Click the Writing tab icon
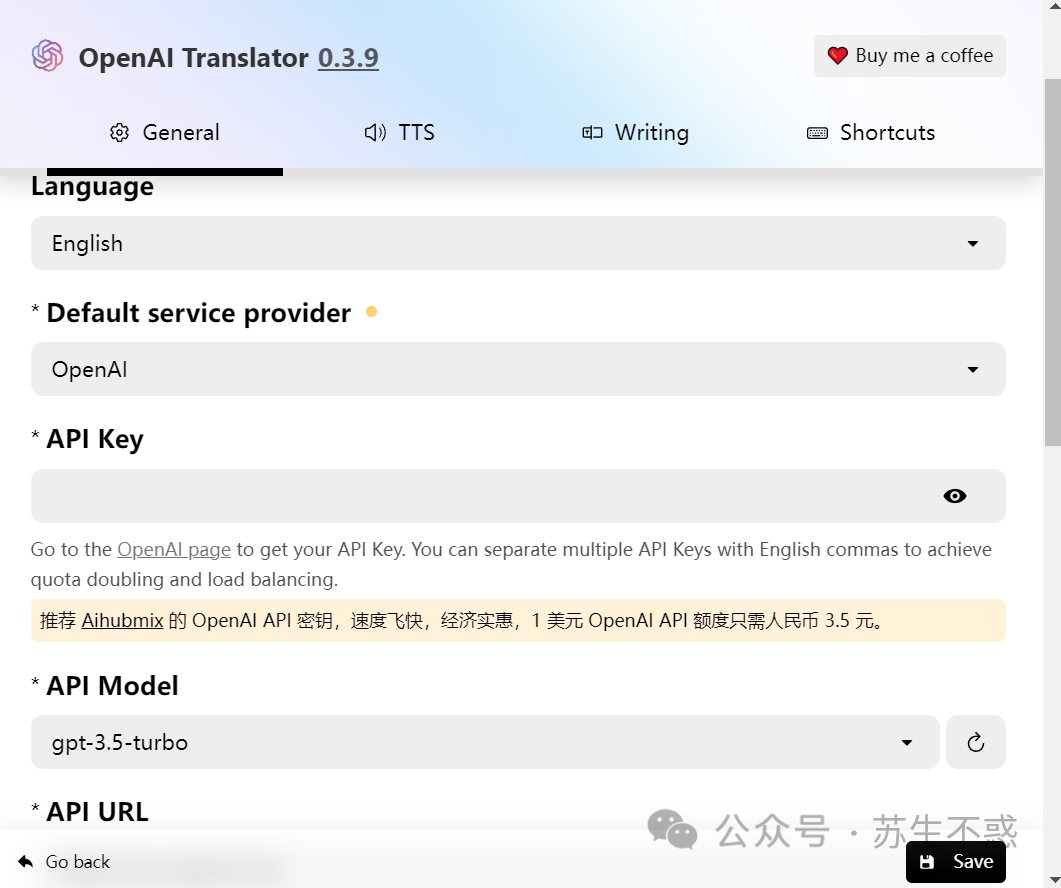Viewport: 1061px width, 888px height. point(592,133)
